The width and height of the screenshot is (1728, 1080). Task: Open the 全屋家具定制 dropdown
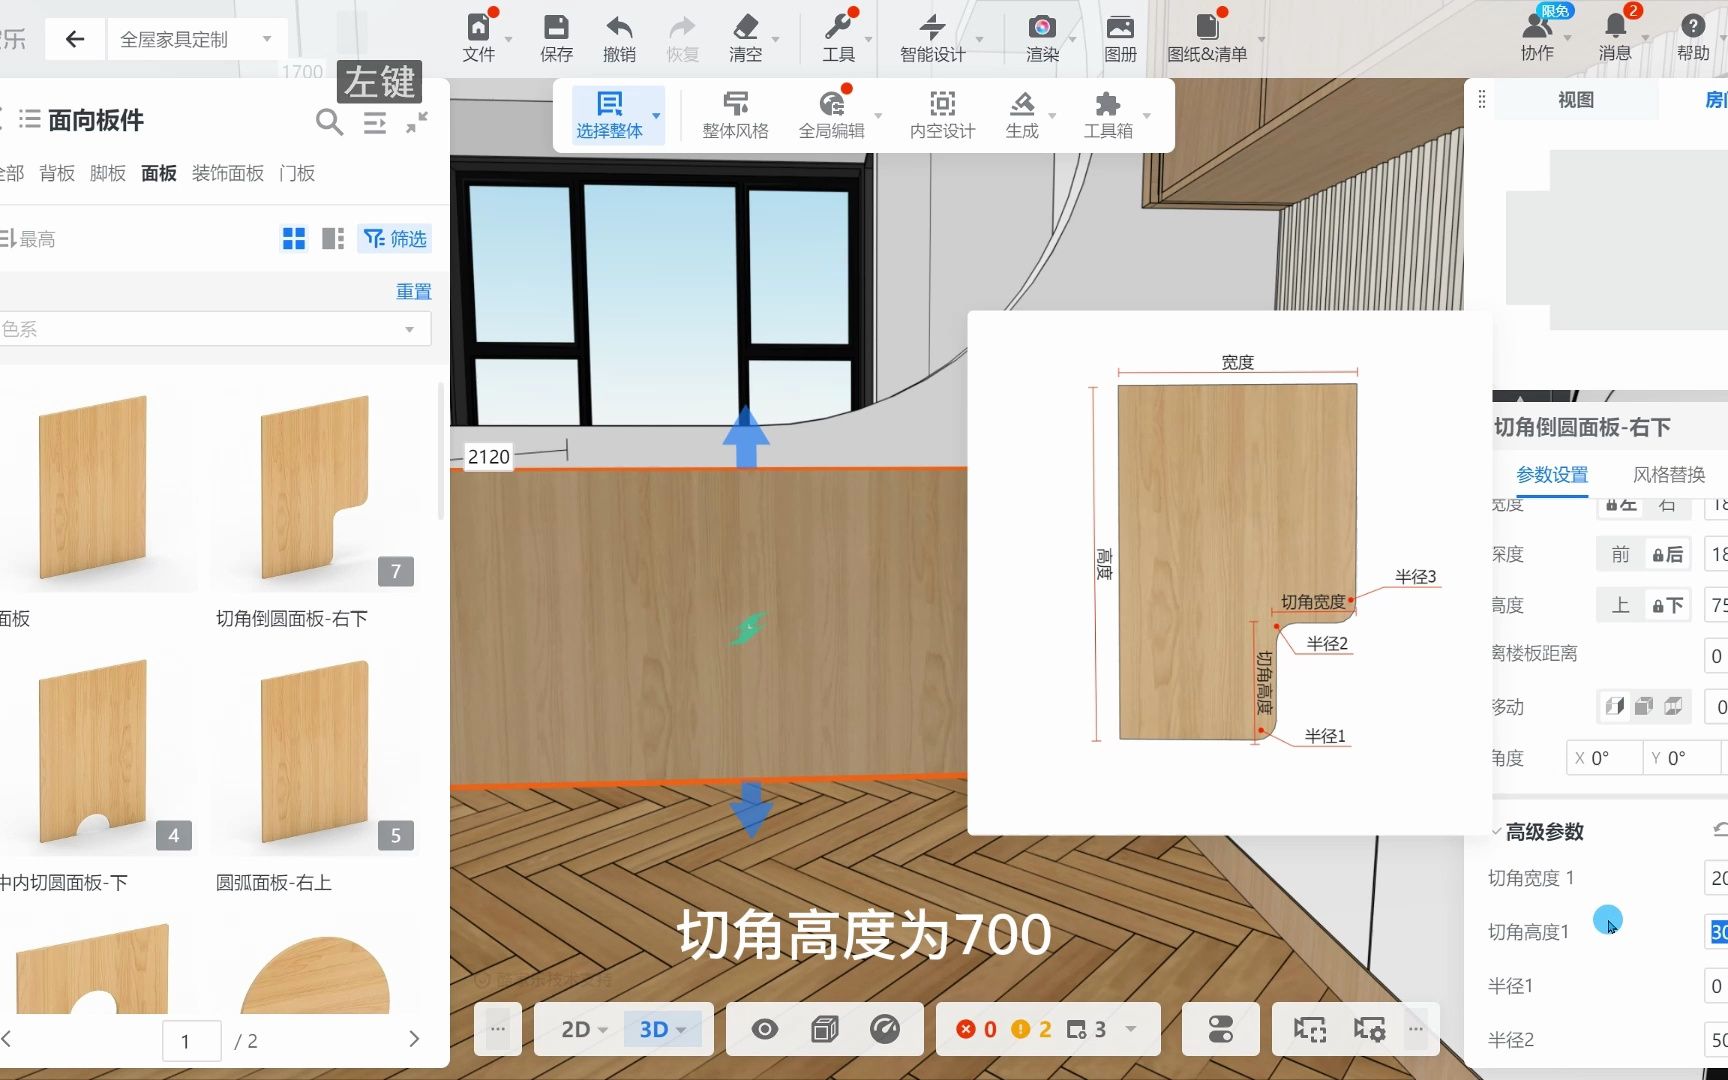click(x=264, y=38)
